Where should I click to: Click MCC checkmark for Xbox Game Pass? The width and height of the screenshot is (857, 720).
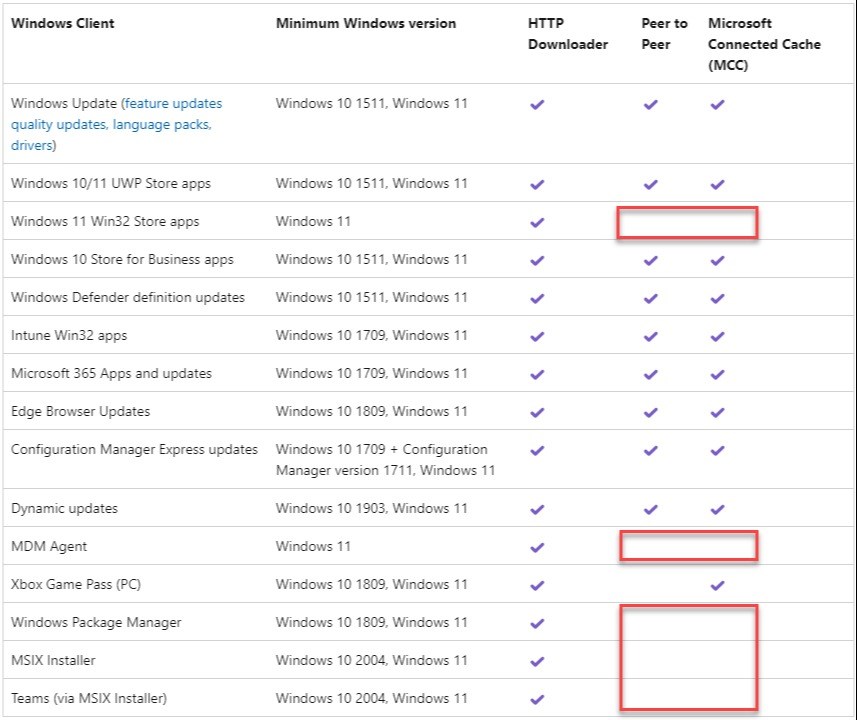pos(718,585)
